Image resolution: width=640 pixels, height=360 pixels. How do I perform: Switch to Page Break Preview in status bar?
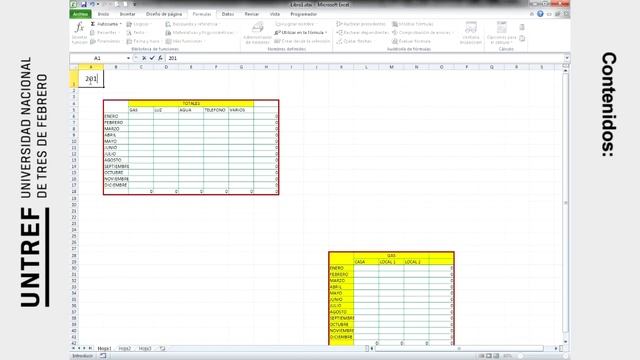(x=496, y=356)
